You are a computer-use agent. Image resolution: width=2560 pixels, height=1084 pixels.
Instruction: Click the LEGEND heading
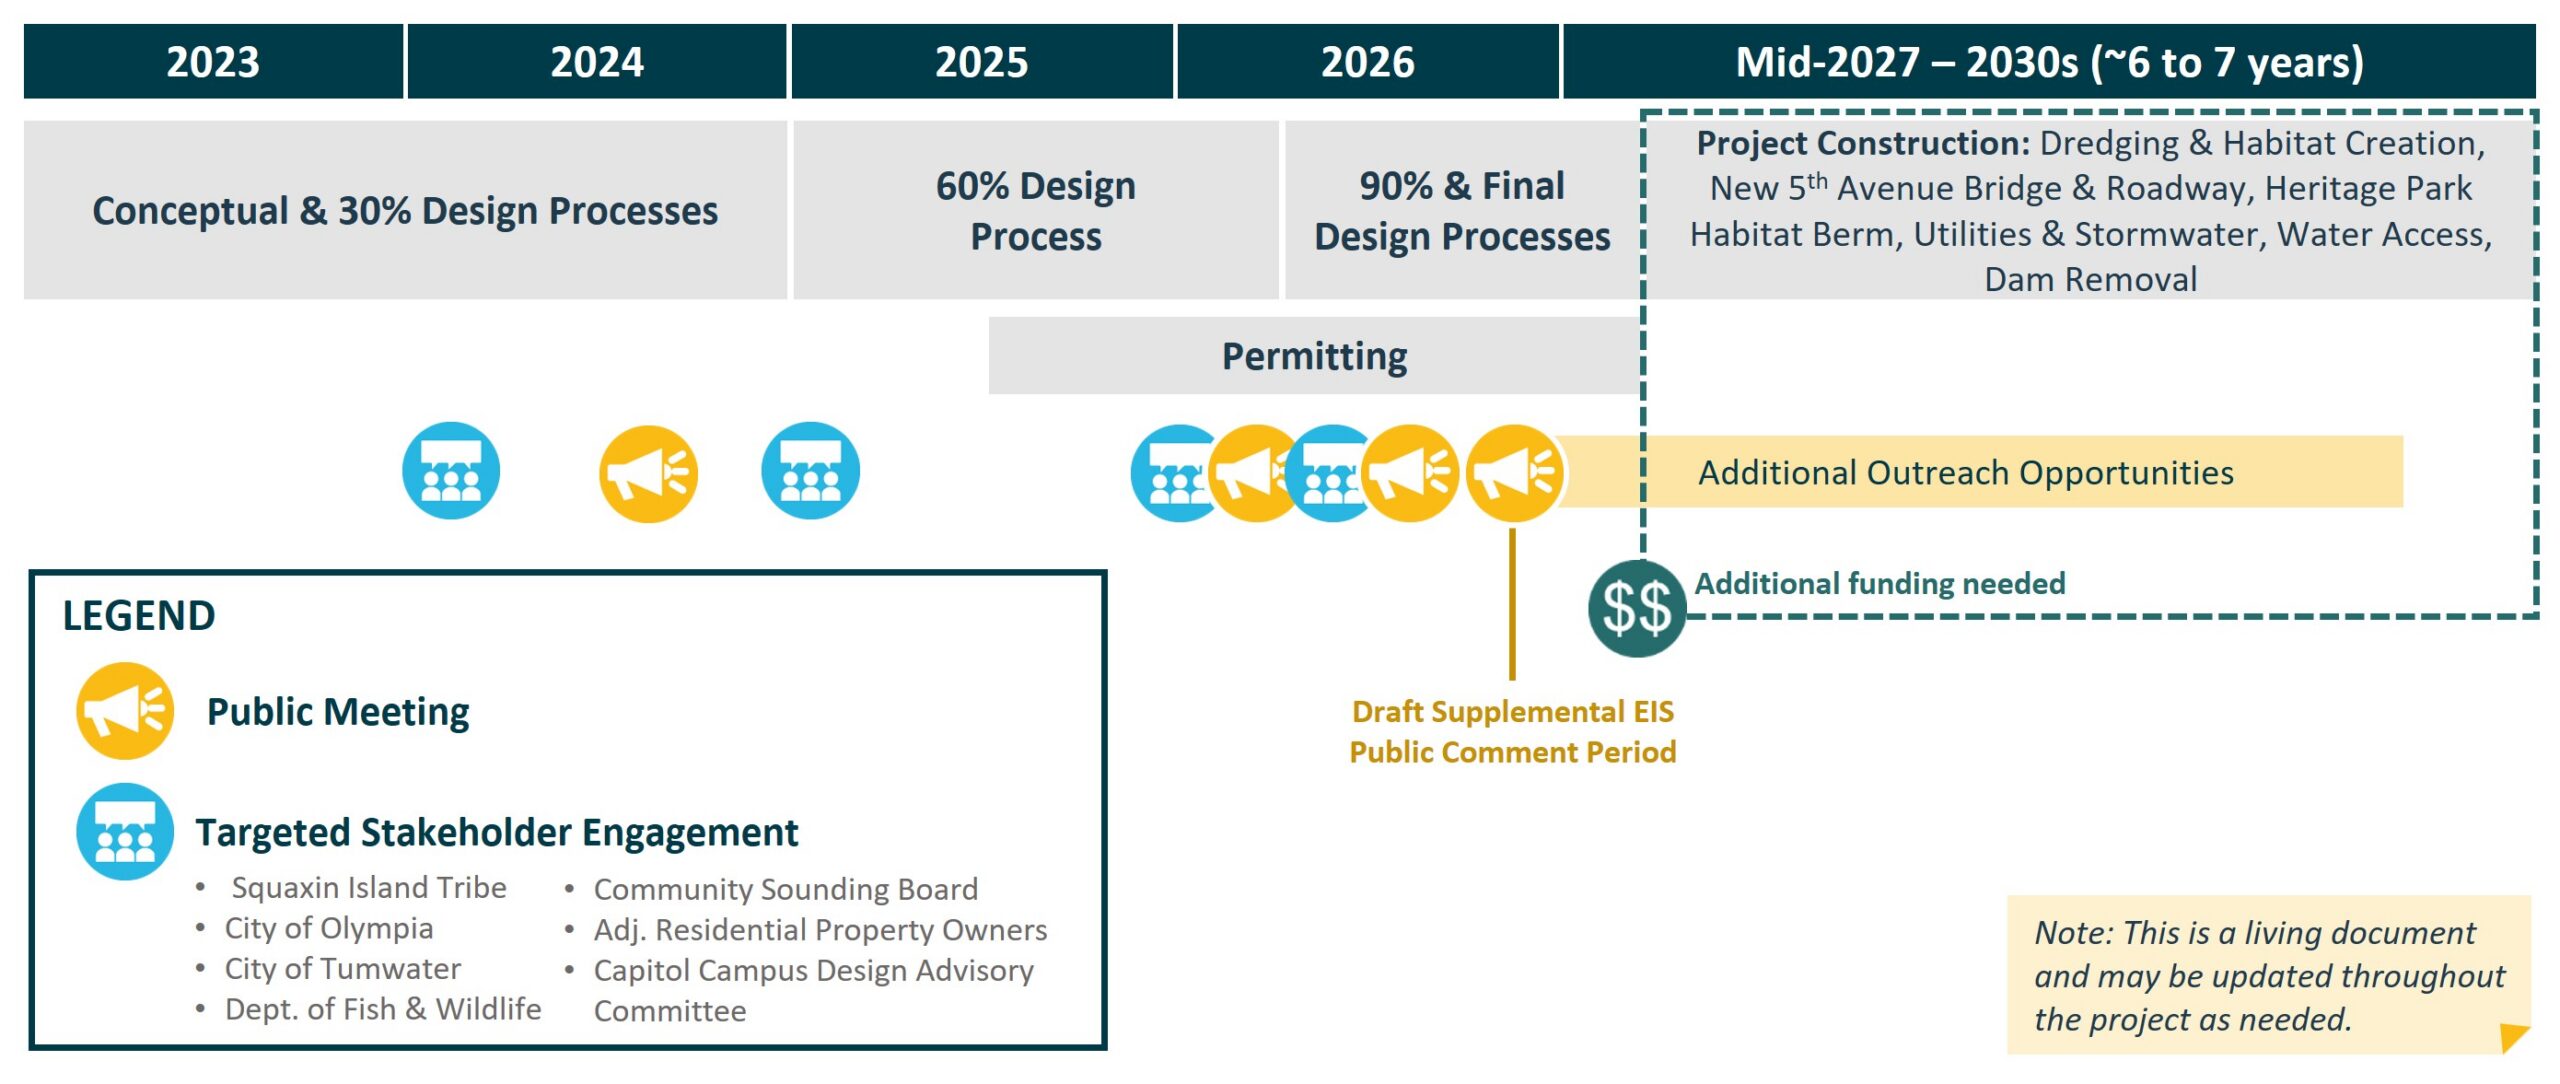tap(139, 616)
